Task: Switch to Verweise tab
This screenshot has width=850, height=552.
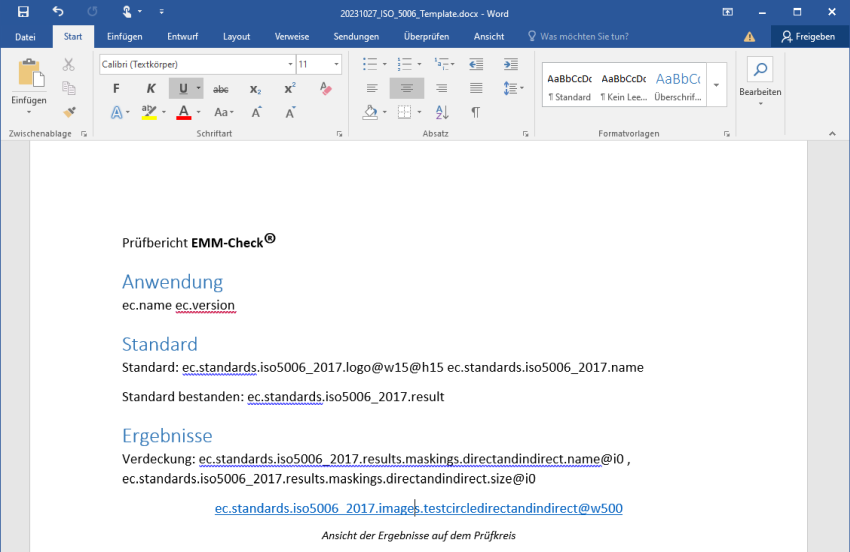Action: pos(292,37)
